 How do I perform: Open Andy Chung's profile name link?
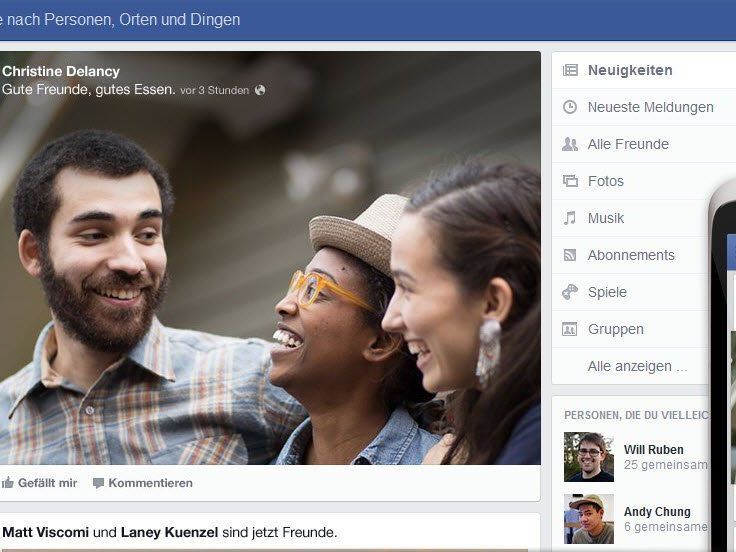tap(657, 512)
